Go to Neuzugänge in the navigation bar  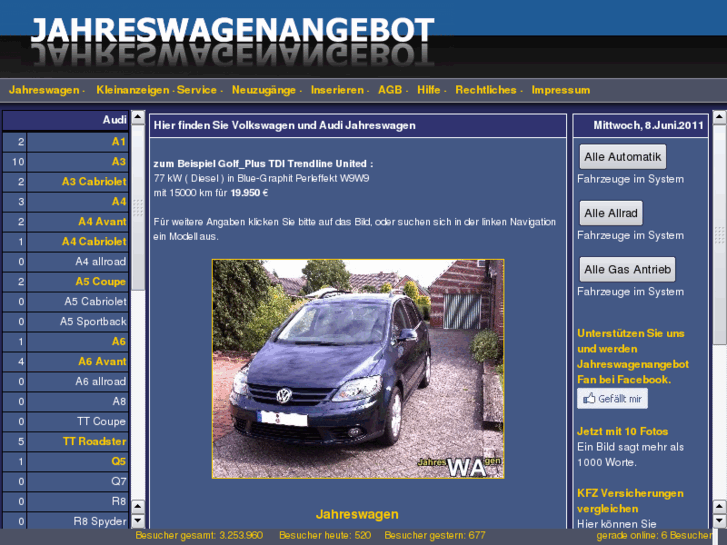264,90
